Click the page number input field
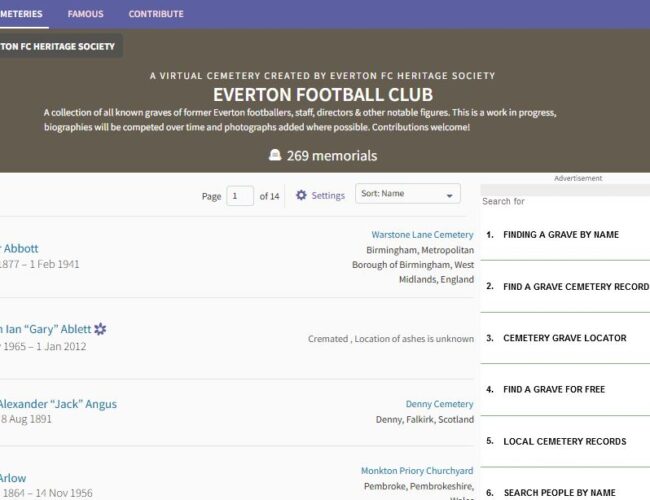Image resolution: width=650 pixels, height=500 pixels. [x=240, y=196]
